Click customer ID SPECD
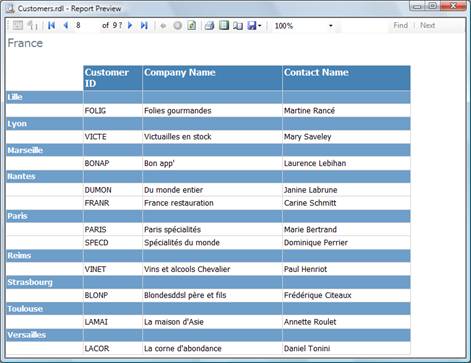471x363 pixels. coord(97,243)
